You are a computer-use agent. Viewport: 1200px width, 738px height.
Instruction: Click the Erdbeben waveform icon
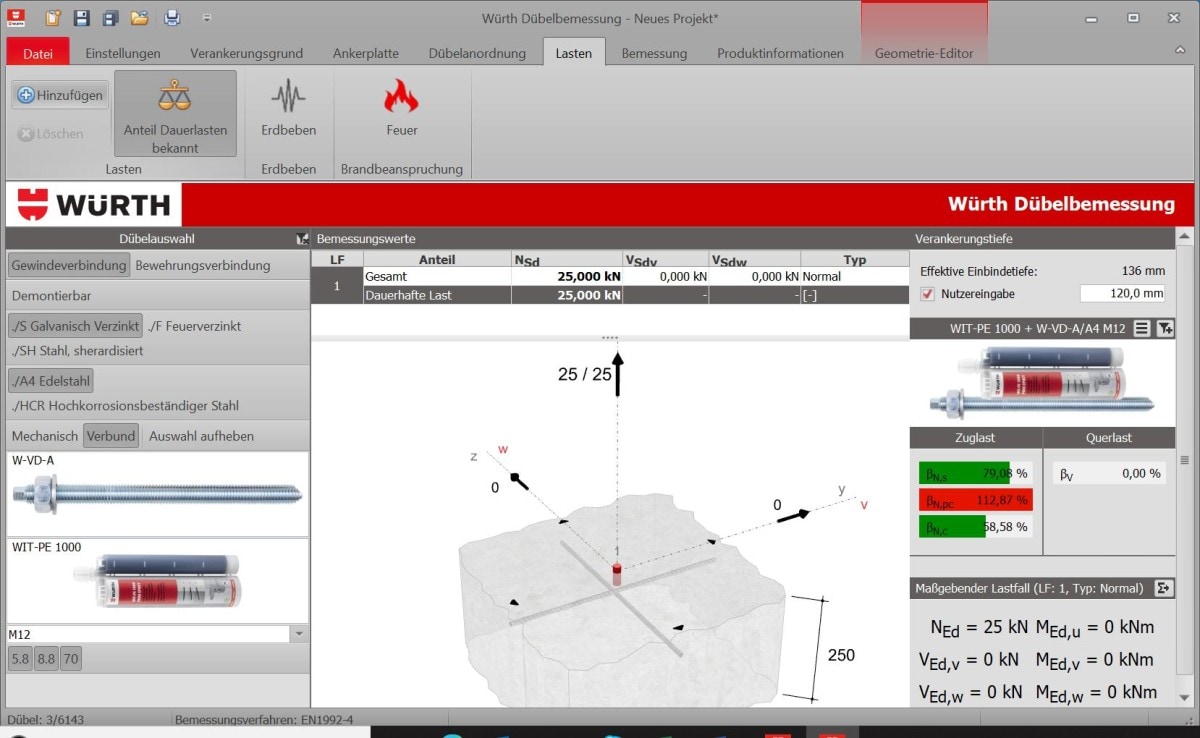point(289,97)
